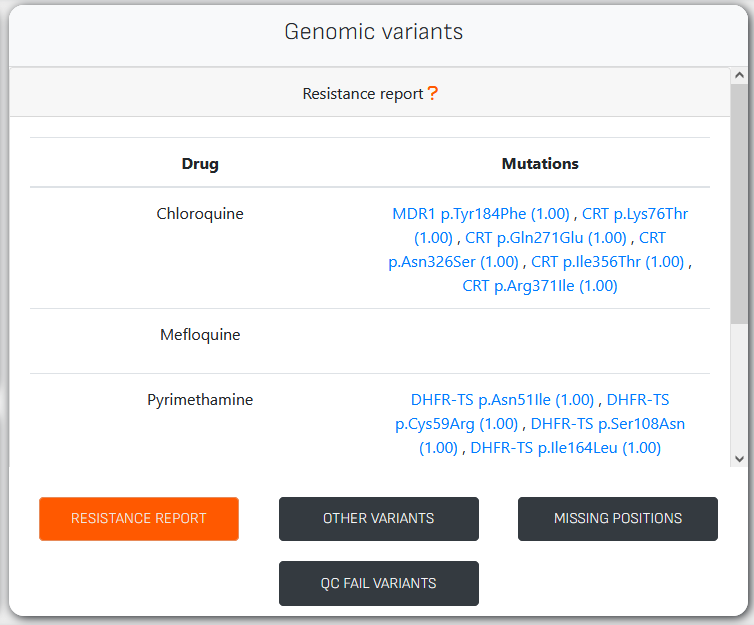Click the DHFR-TS p.Asn51Ile mutation link

pos(503,400)
